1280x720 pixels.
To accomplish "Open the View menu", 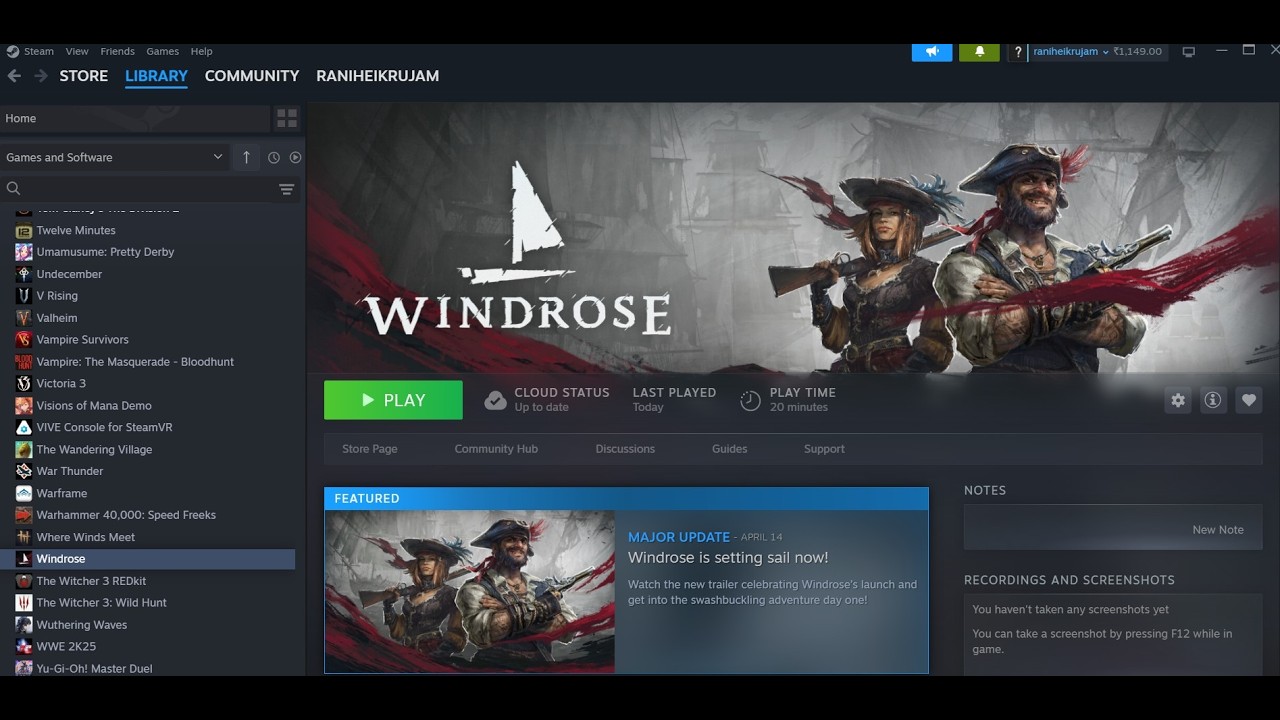I will [x=77, y=52].
